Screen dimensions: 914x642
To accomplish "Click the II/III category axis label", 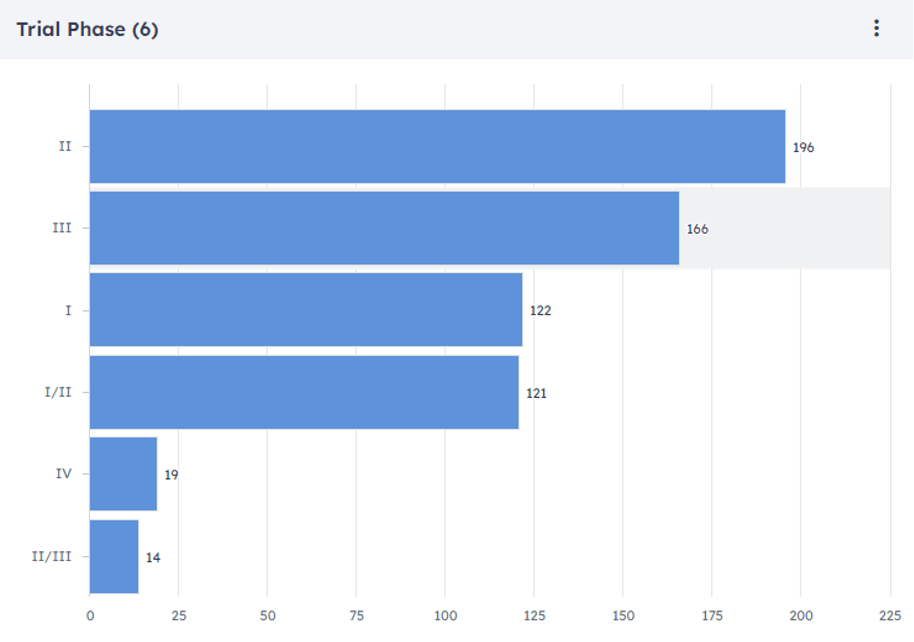I will point(52,556).
